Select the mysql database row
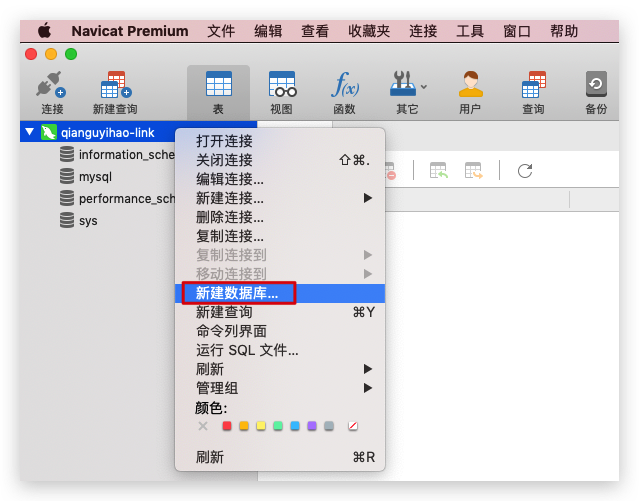The height and width of the screenshot is (501, 639). click(x=98, y=177)
